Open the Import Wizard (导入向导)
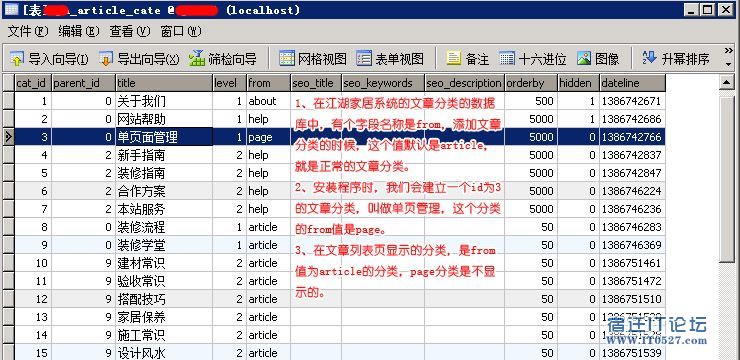Image resolution: width=740 pixels, height=360 pixels. point(49,59)
